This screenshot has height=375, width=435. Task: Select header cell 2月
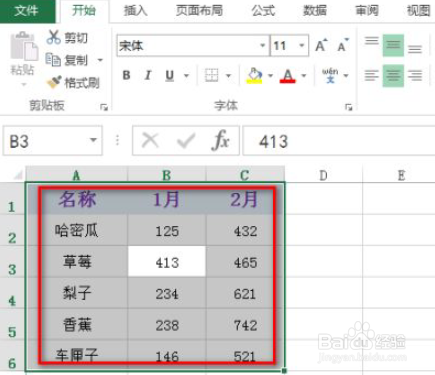tap(245, 199)
